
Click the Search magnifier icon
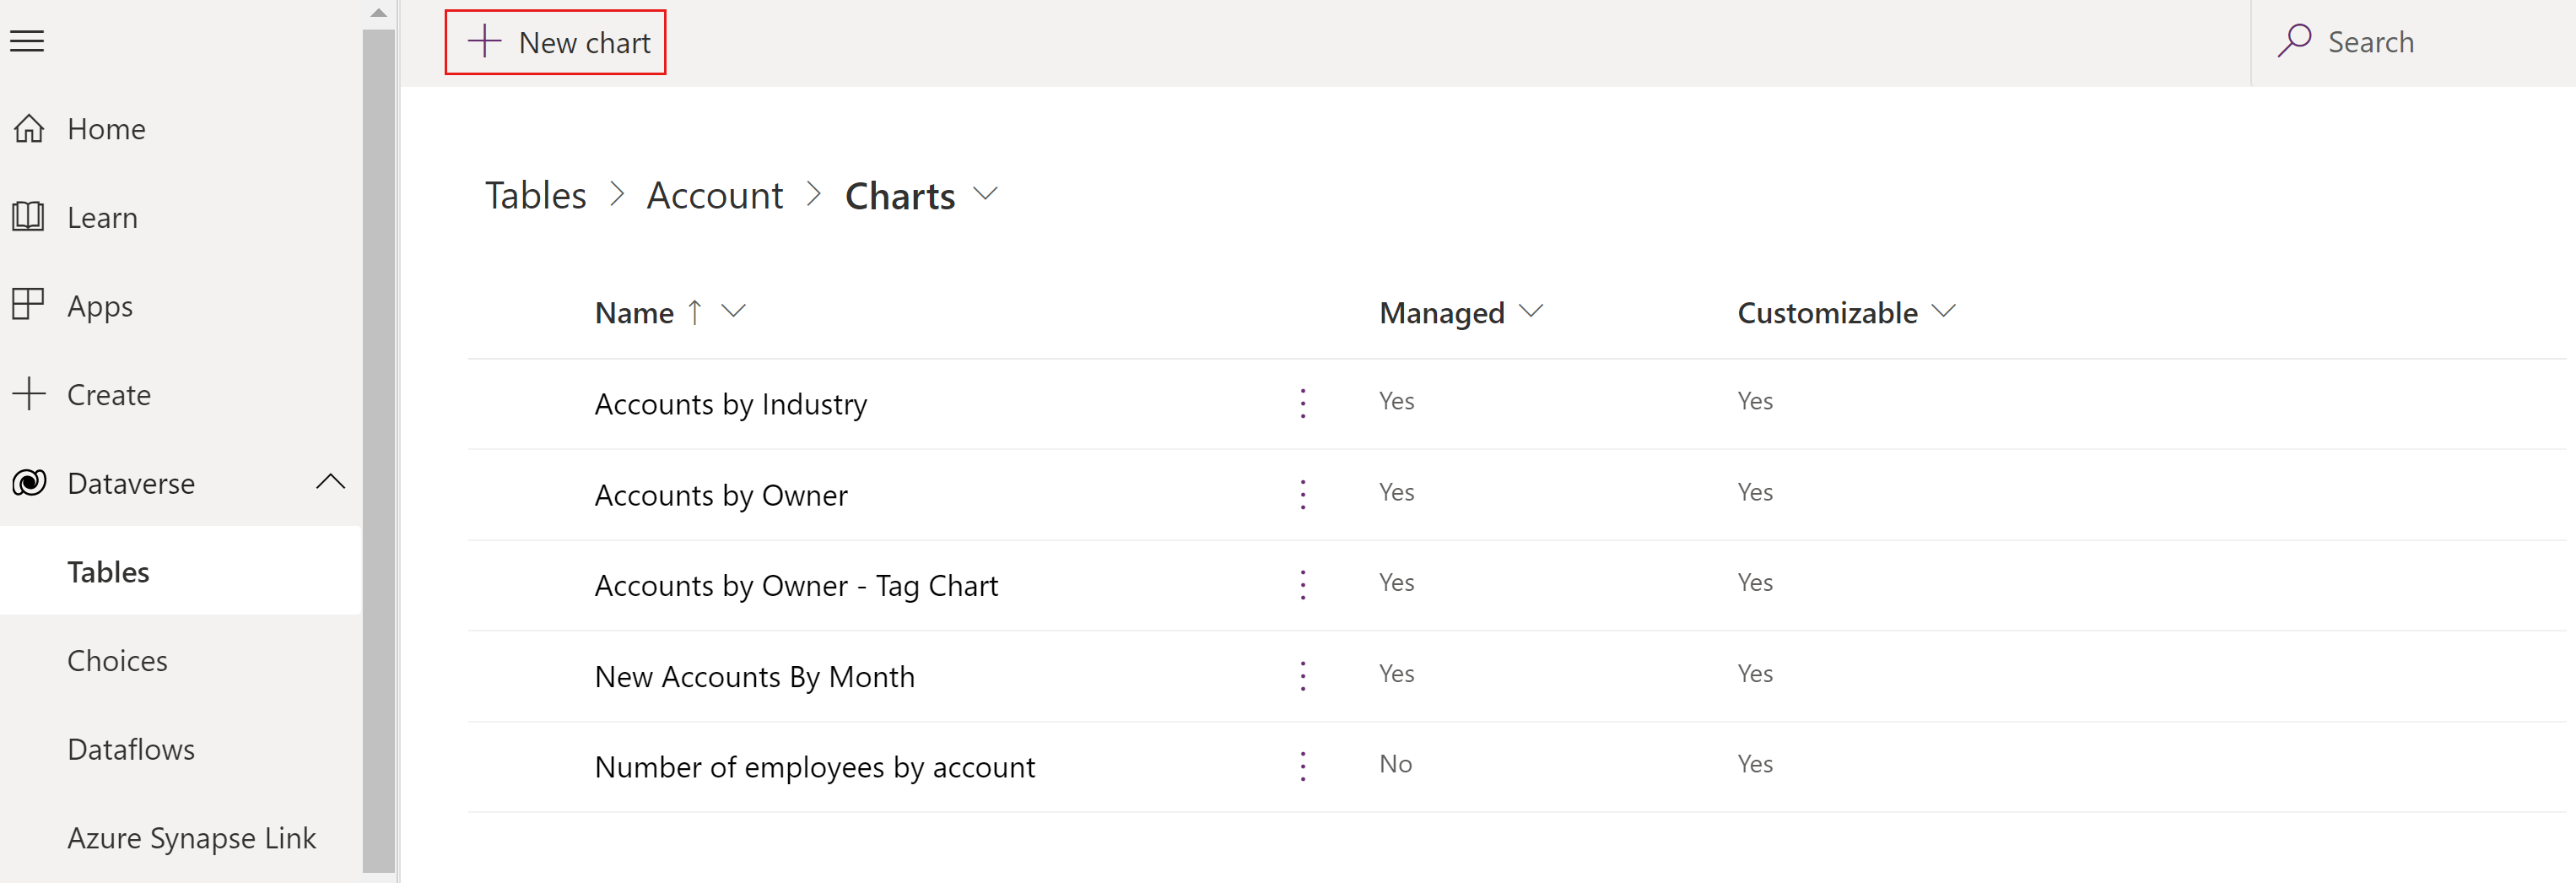pyautogui.click(x=2297, y=41)
